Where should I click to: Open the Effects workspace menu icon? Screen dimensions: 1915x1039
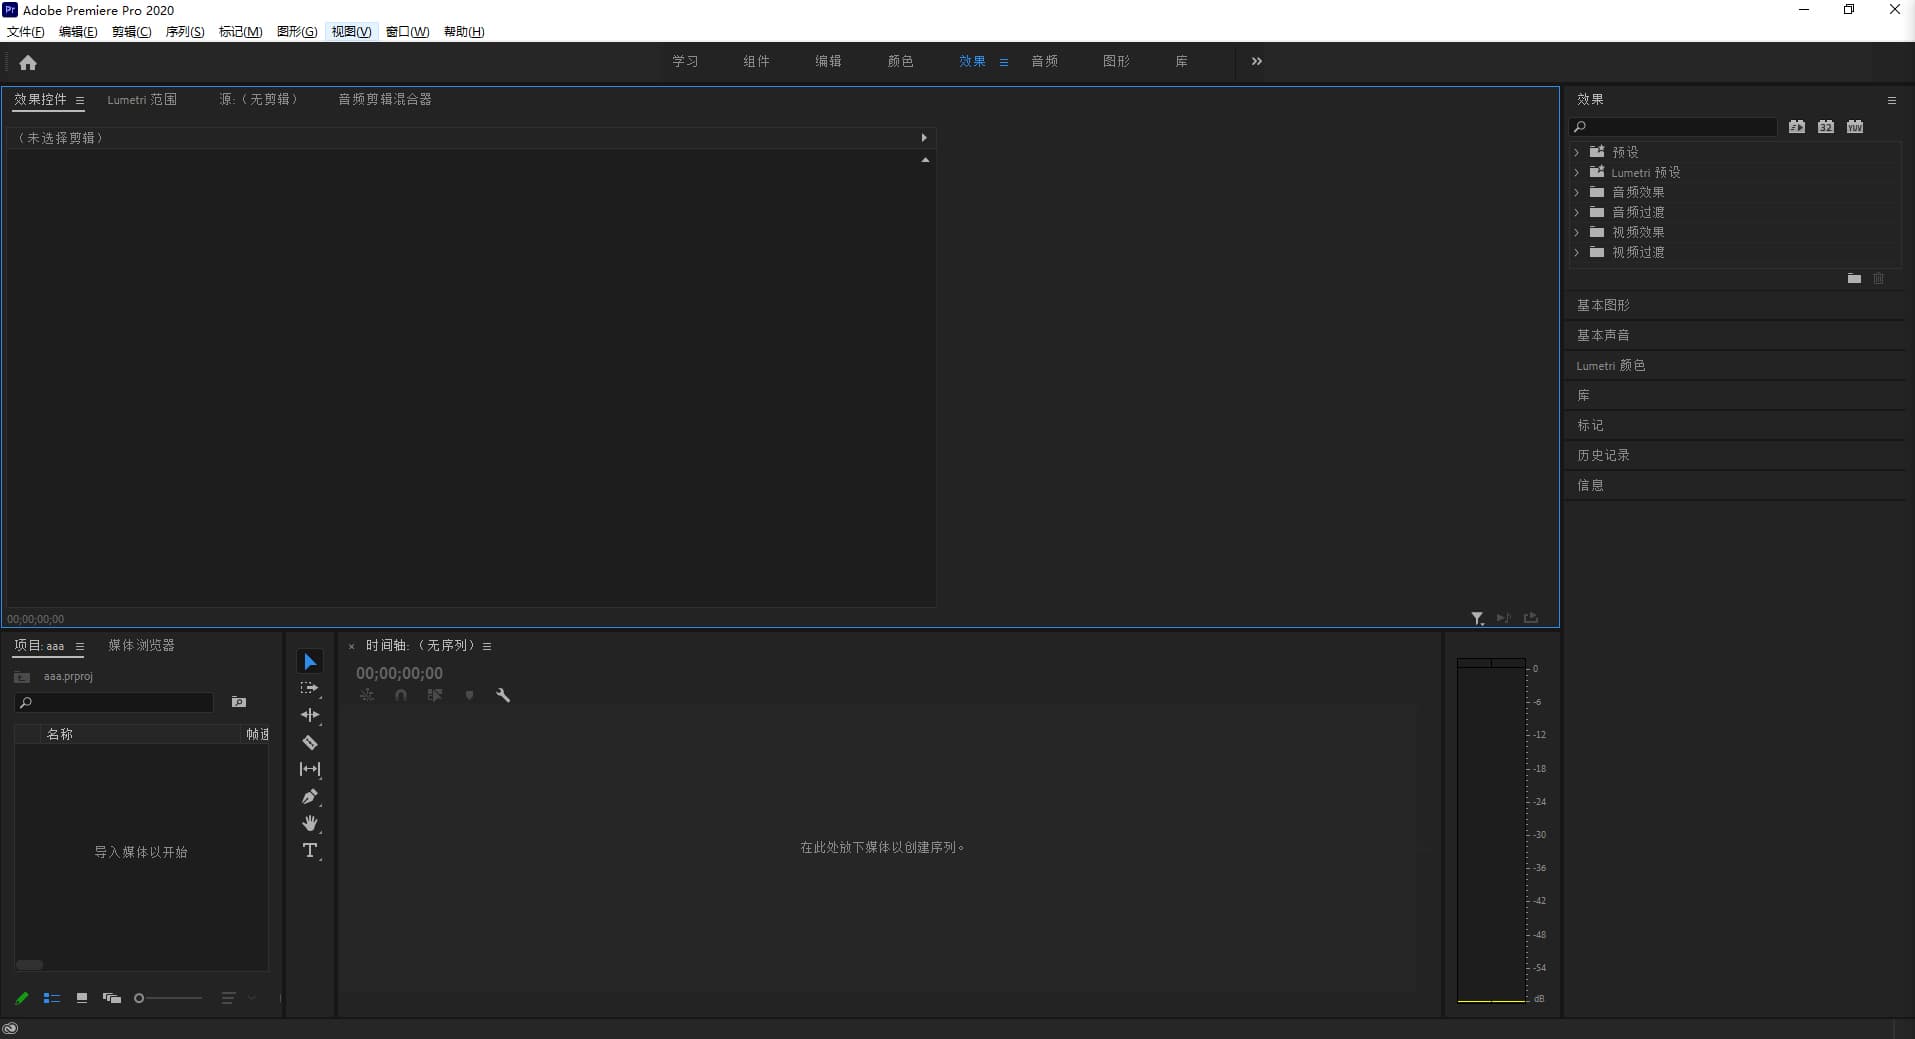pyautogui.click(x=1003, y=62)
